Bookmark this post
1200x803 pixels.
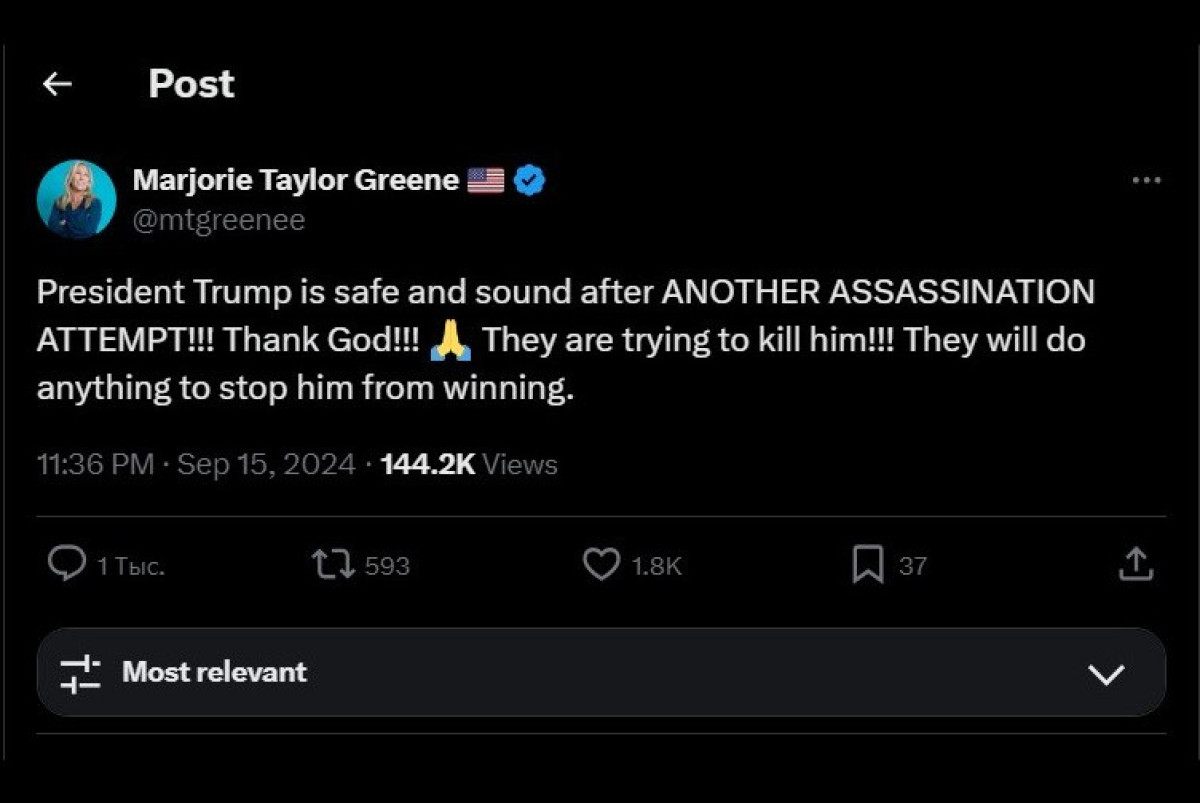coord(867,565)
